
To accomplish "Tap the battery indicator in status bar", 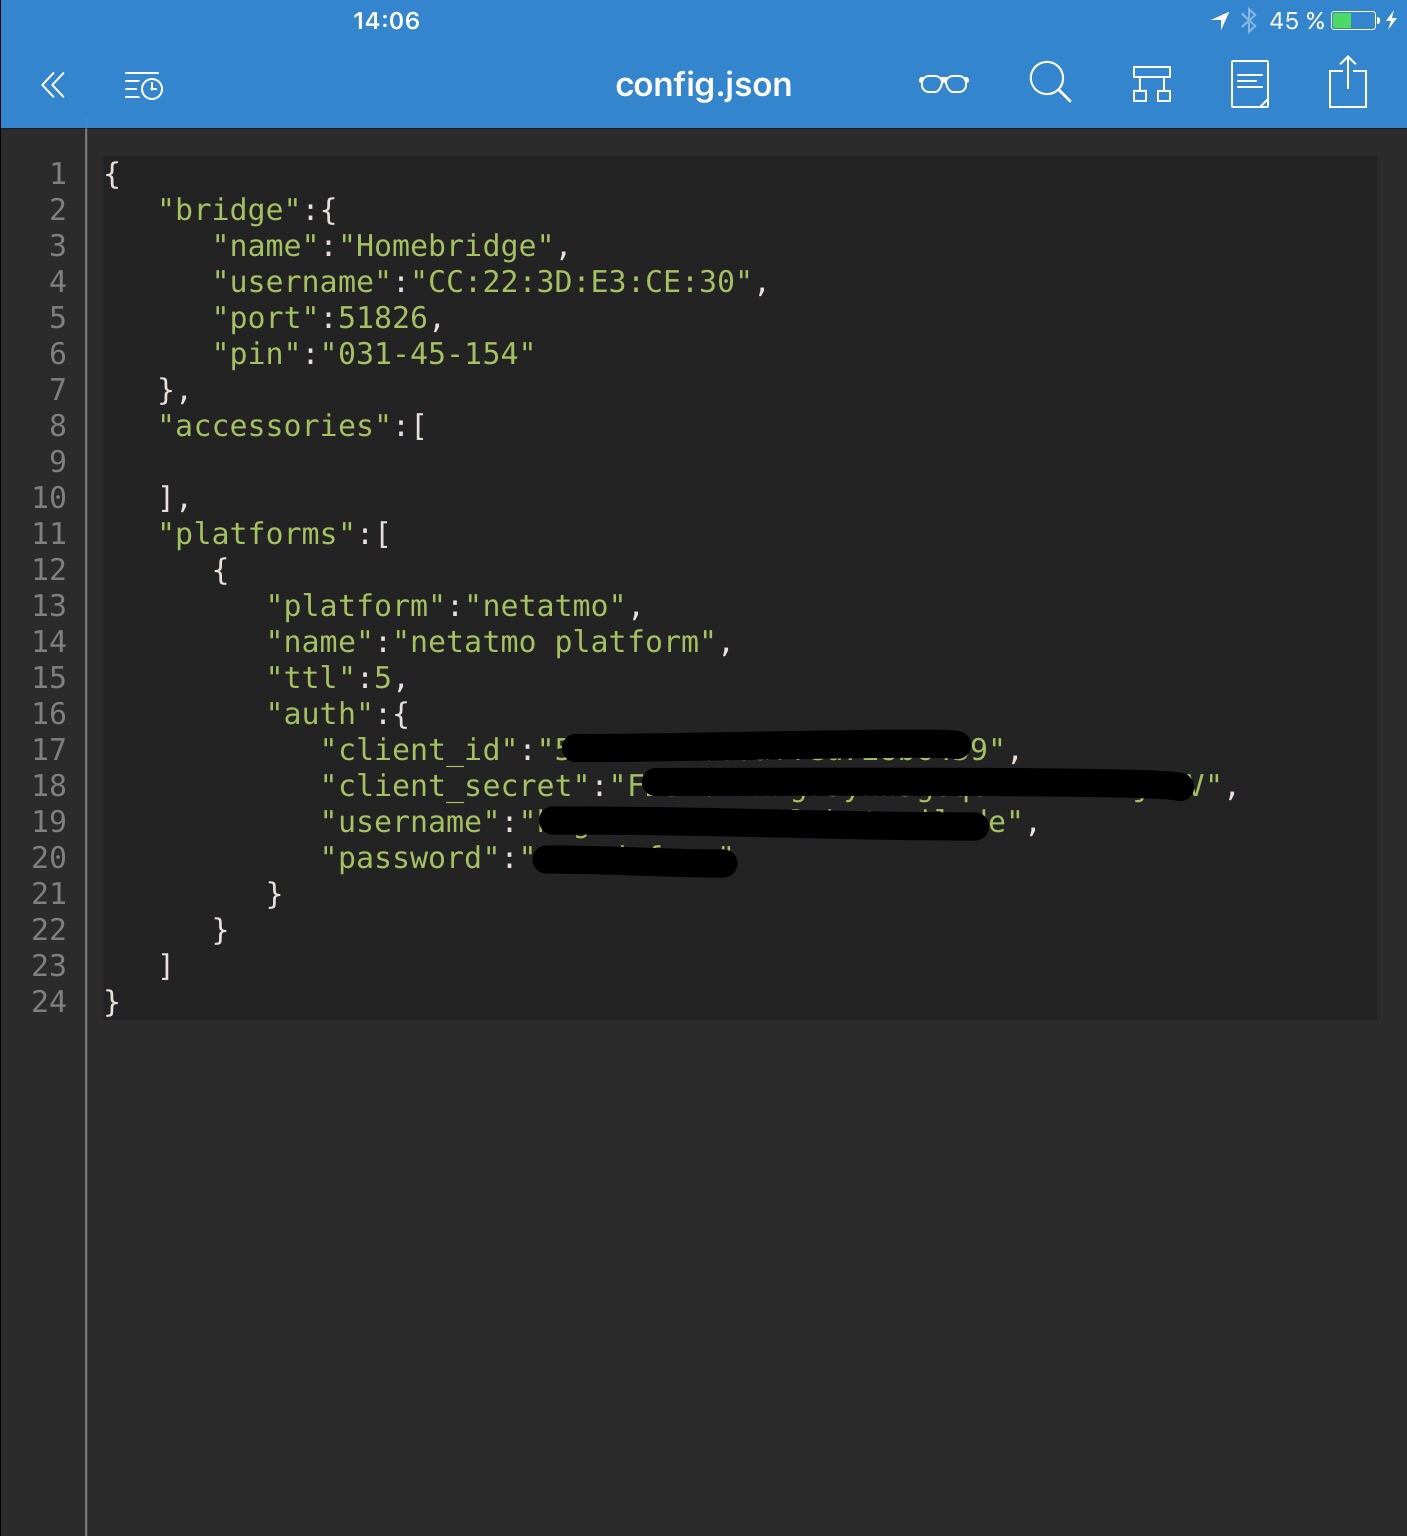I will [x=1355, y=21].
